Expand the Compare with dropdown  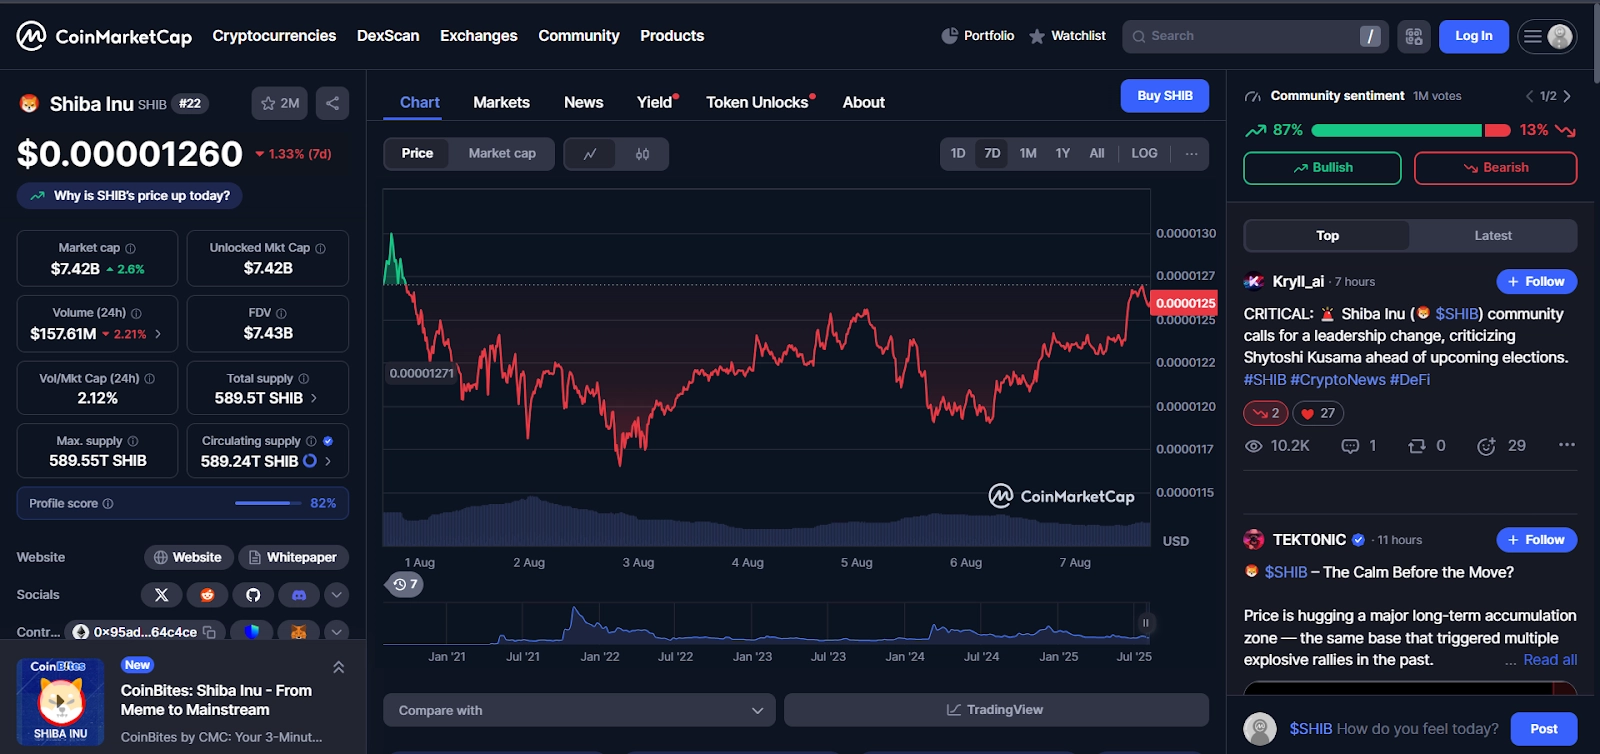tap(579, 710)
